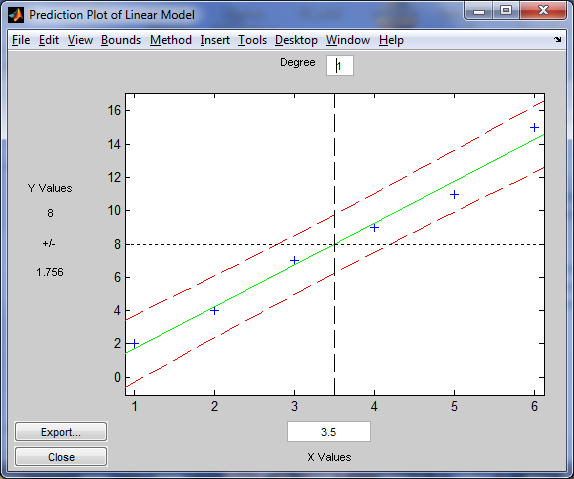Image resolution: width=574 pixels, height=479 pixels.
Task: Click the +/- label
Action: [49, 244]
